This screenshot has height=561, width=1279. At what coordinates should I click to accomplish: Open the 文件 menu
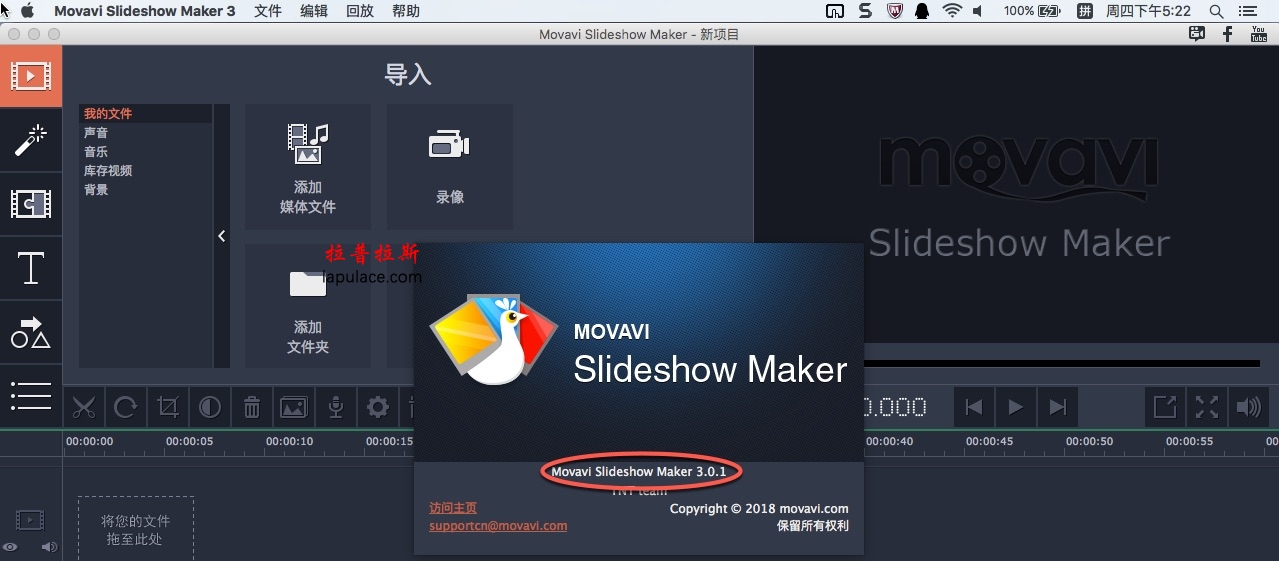[268, 11]
